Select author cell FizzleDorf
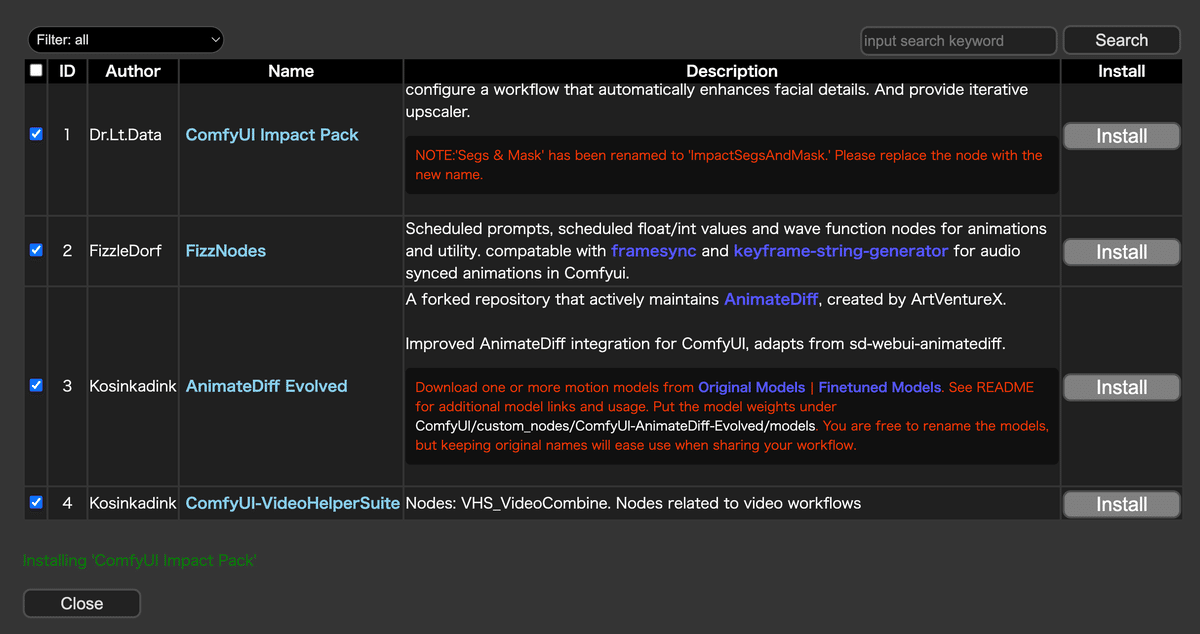The image size is (1200, 634). 125,251
